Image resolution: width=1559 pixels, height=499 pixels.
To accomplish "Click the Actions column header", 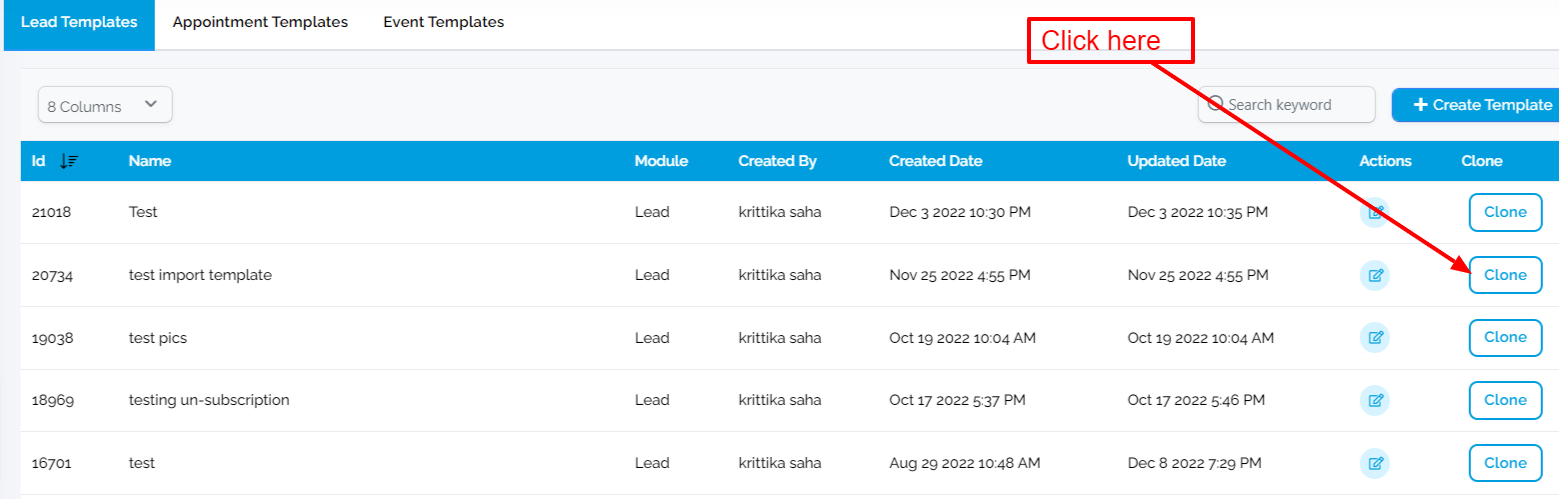I will pyautogui.click(x=1385, y=161).
